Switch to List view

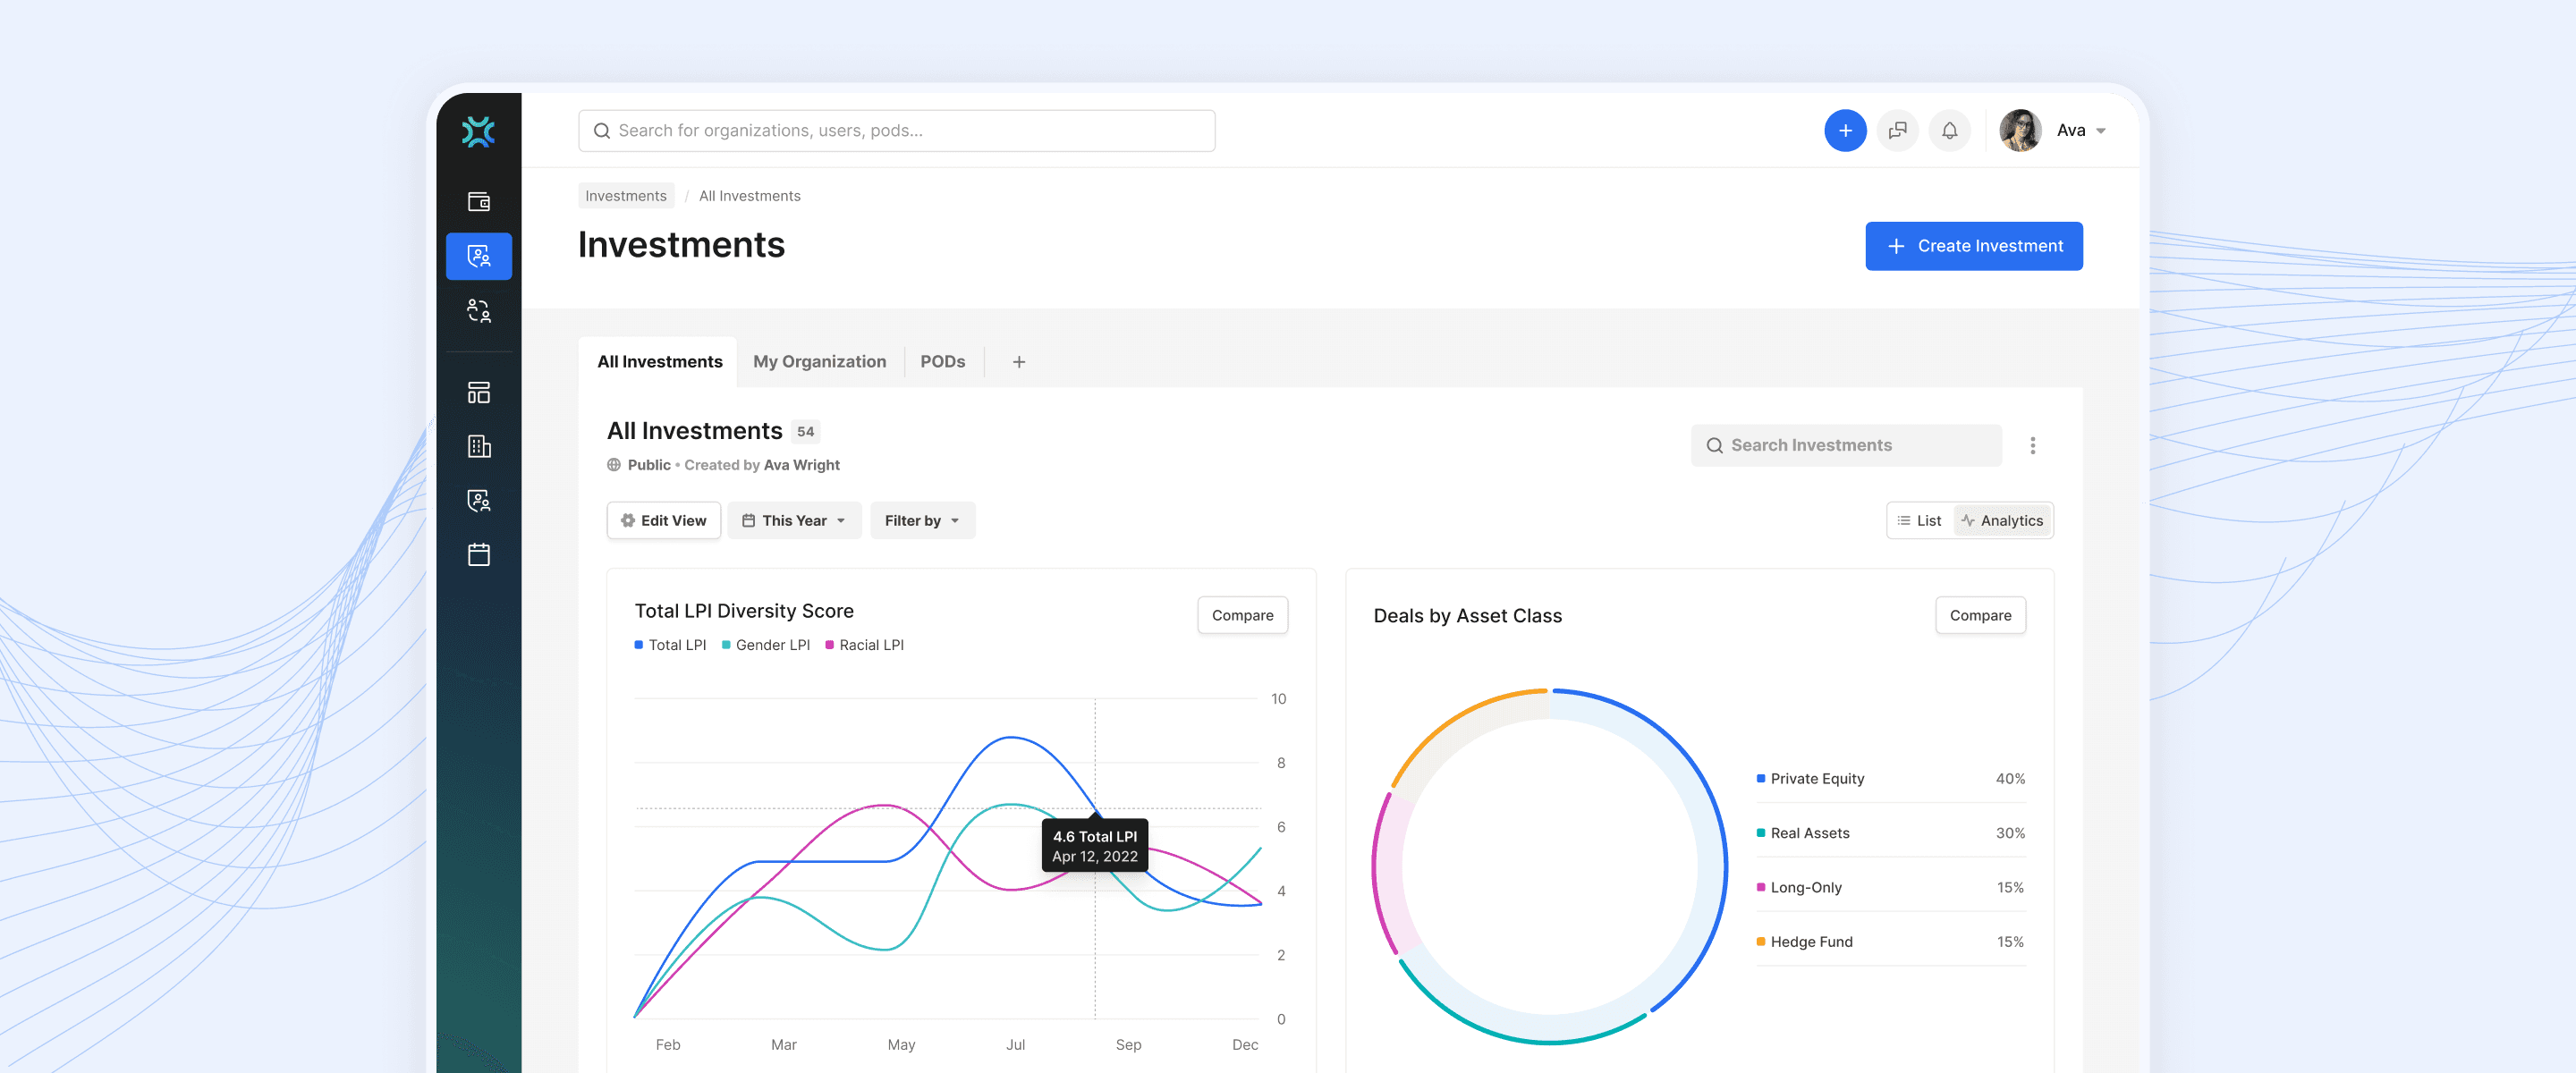[1919, 521]
